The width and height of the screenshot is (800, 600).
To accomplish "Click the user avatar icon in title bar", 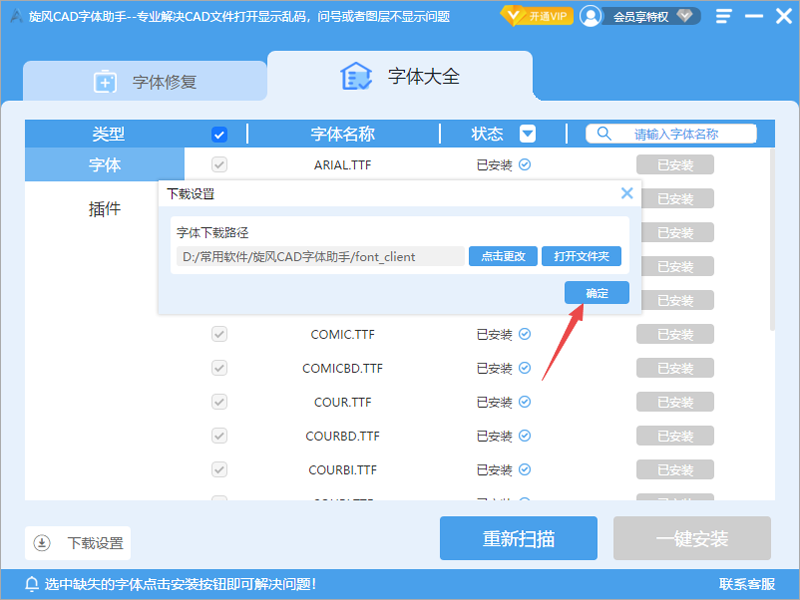I will coord(590,15).
